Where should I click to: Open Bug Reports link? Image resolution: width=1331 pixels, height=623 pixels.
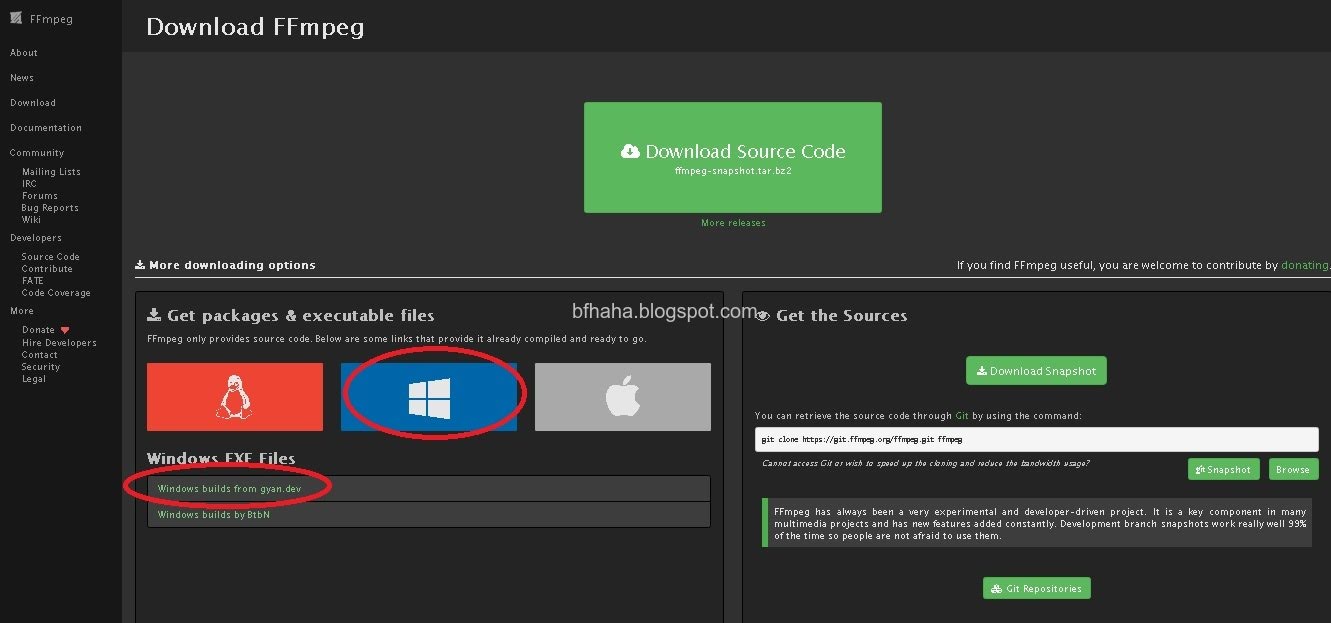click(50, 208)
